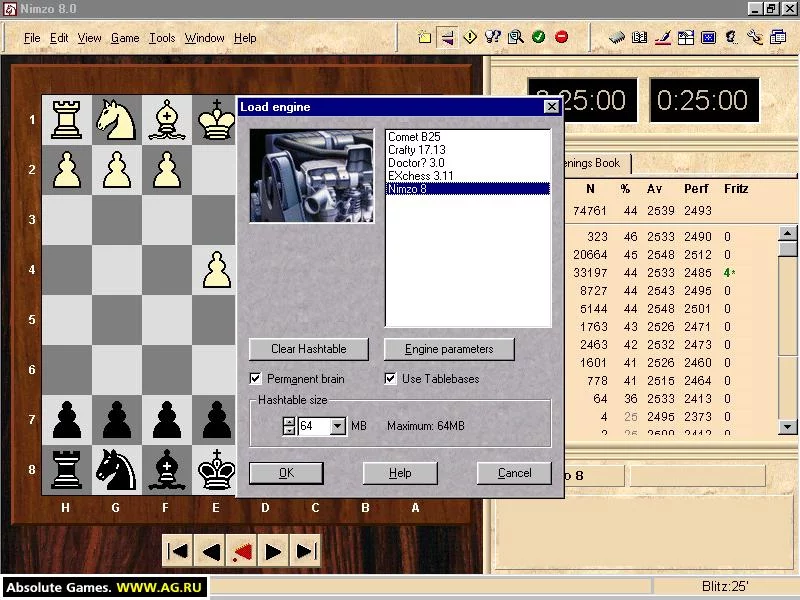Viewport: 800px width, 600px height.
Task: Click the head silhouette toolbar icon
Action: [x=731, y=37]
